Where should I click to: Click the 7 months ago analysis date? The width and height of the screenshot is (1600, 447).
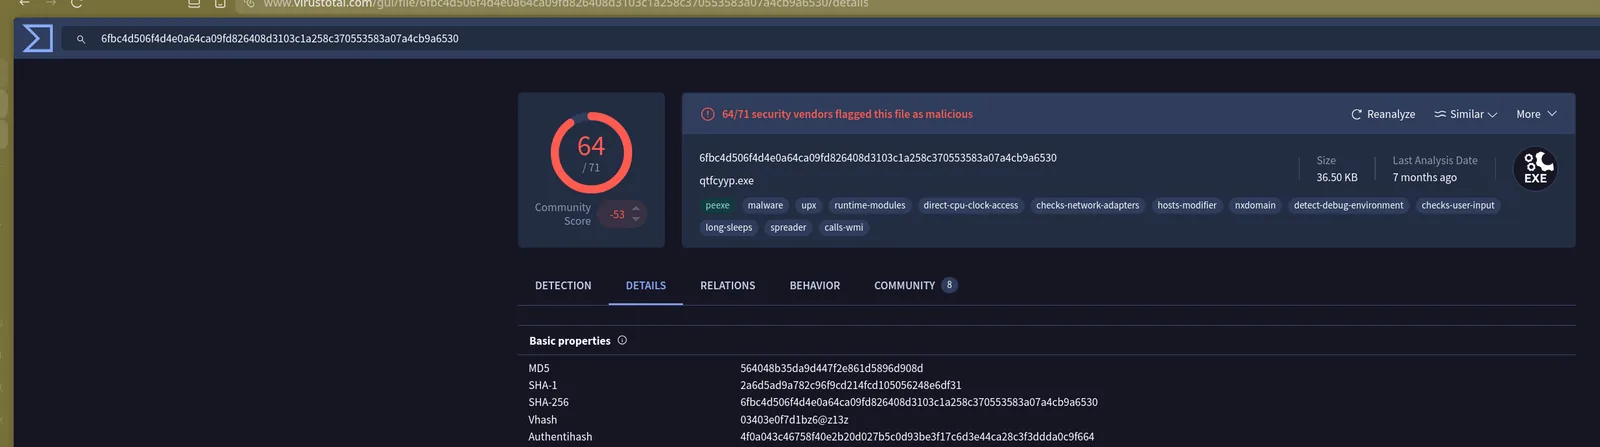pyautogui.click(x=1425, y=177)
